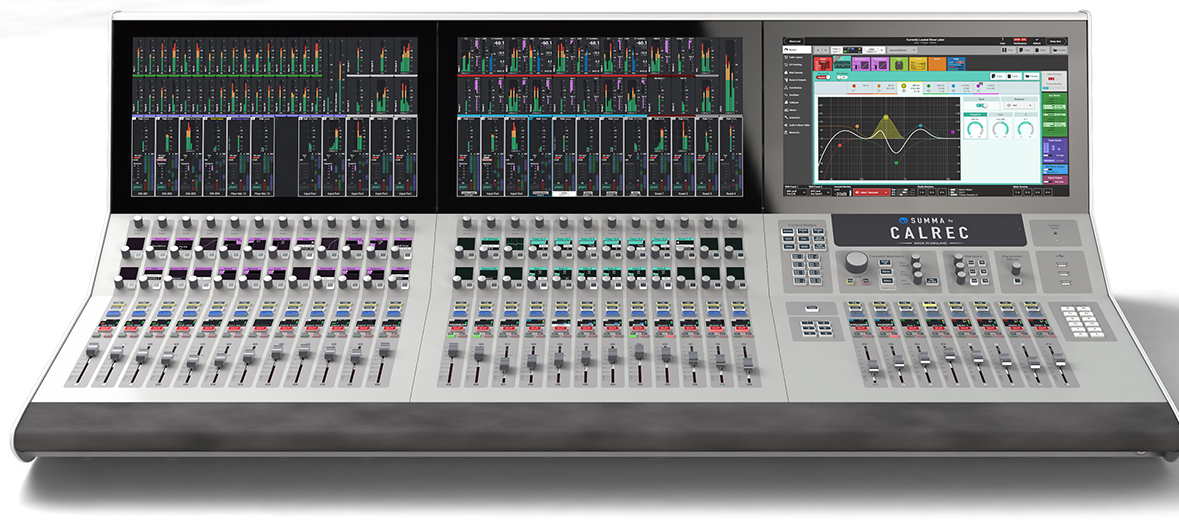Open the purple Track Sends panel
The width and height of the screenshot is (1179, 527).
(x=1055, y=150)
